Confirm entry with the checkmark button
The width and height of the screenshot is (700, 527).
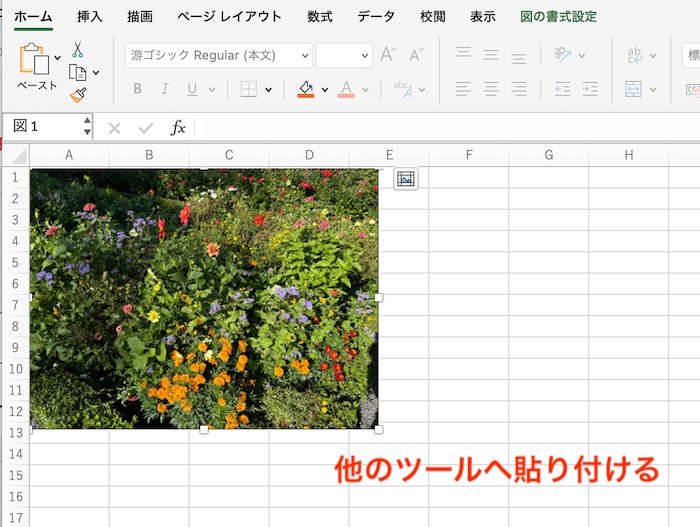pos(146,129)
